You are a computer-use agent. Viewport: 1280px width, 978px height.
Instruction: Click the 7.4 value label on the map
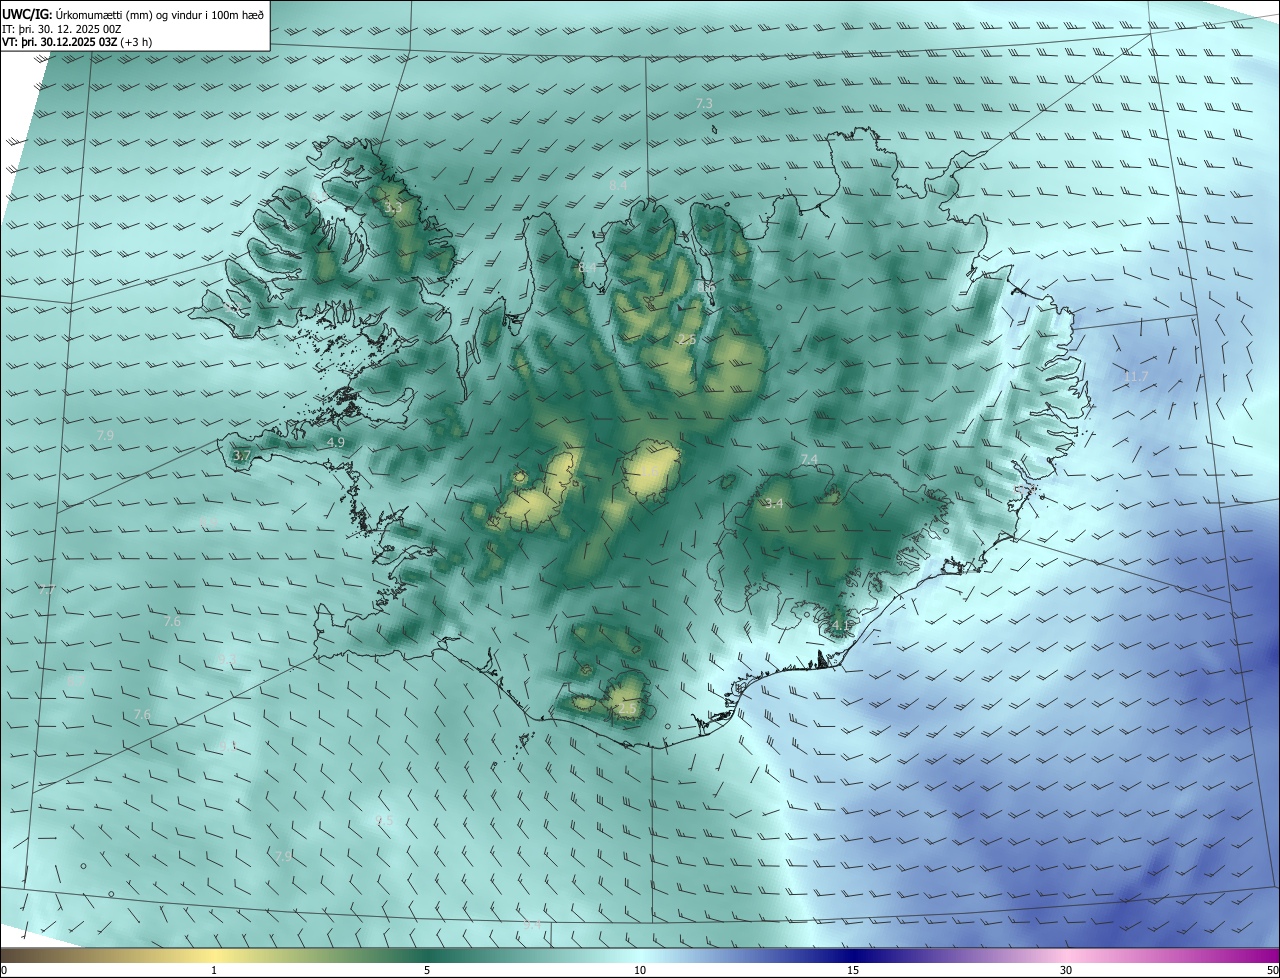[809, 459]
